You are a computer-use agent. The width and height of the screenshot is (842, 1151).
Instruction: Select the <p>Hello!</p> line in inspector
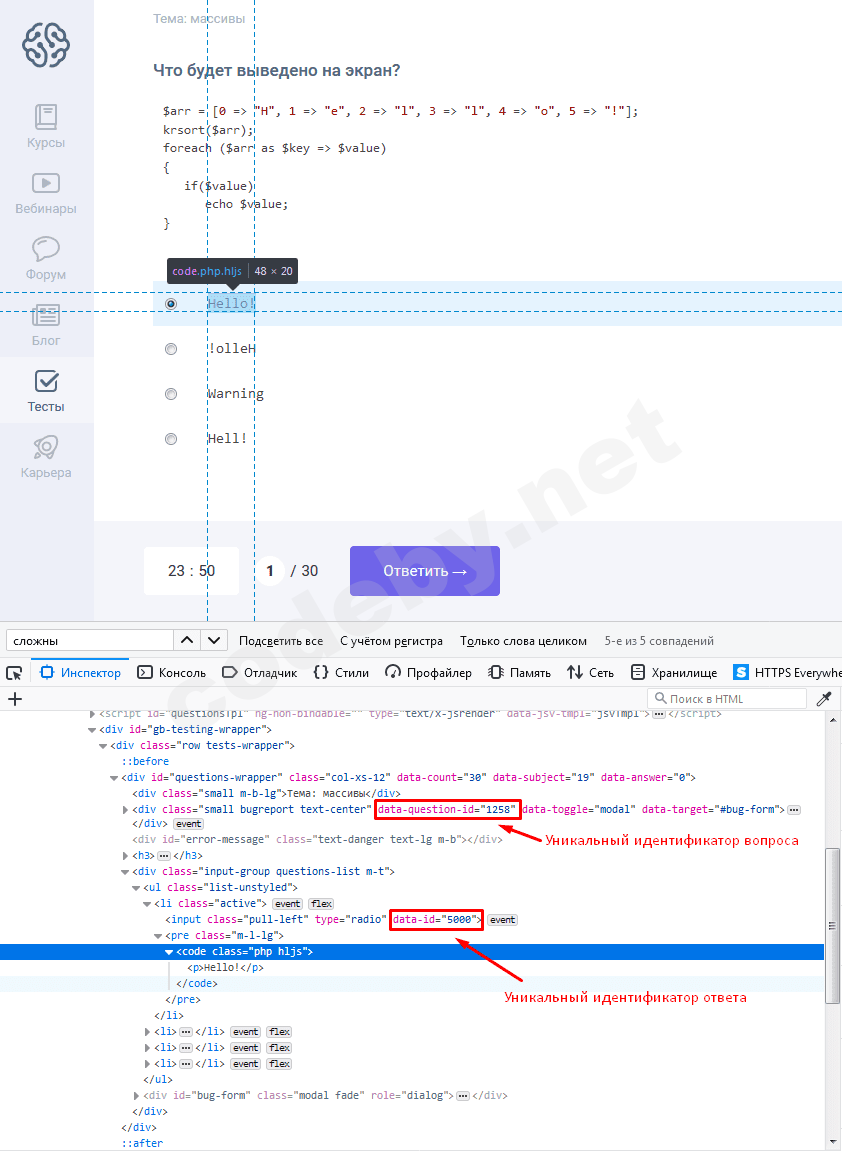tap(225, 967)
